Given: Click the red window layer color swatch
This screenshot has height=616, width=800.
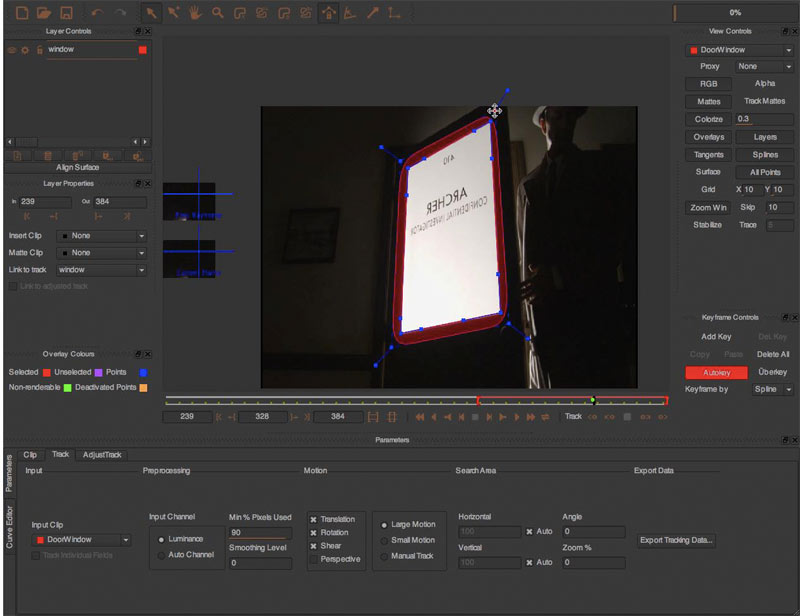Looking at the screenshot, I should pyautogui.click(x=142, y=50).
